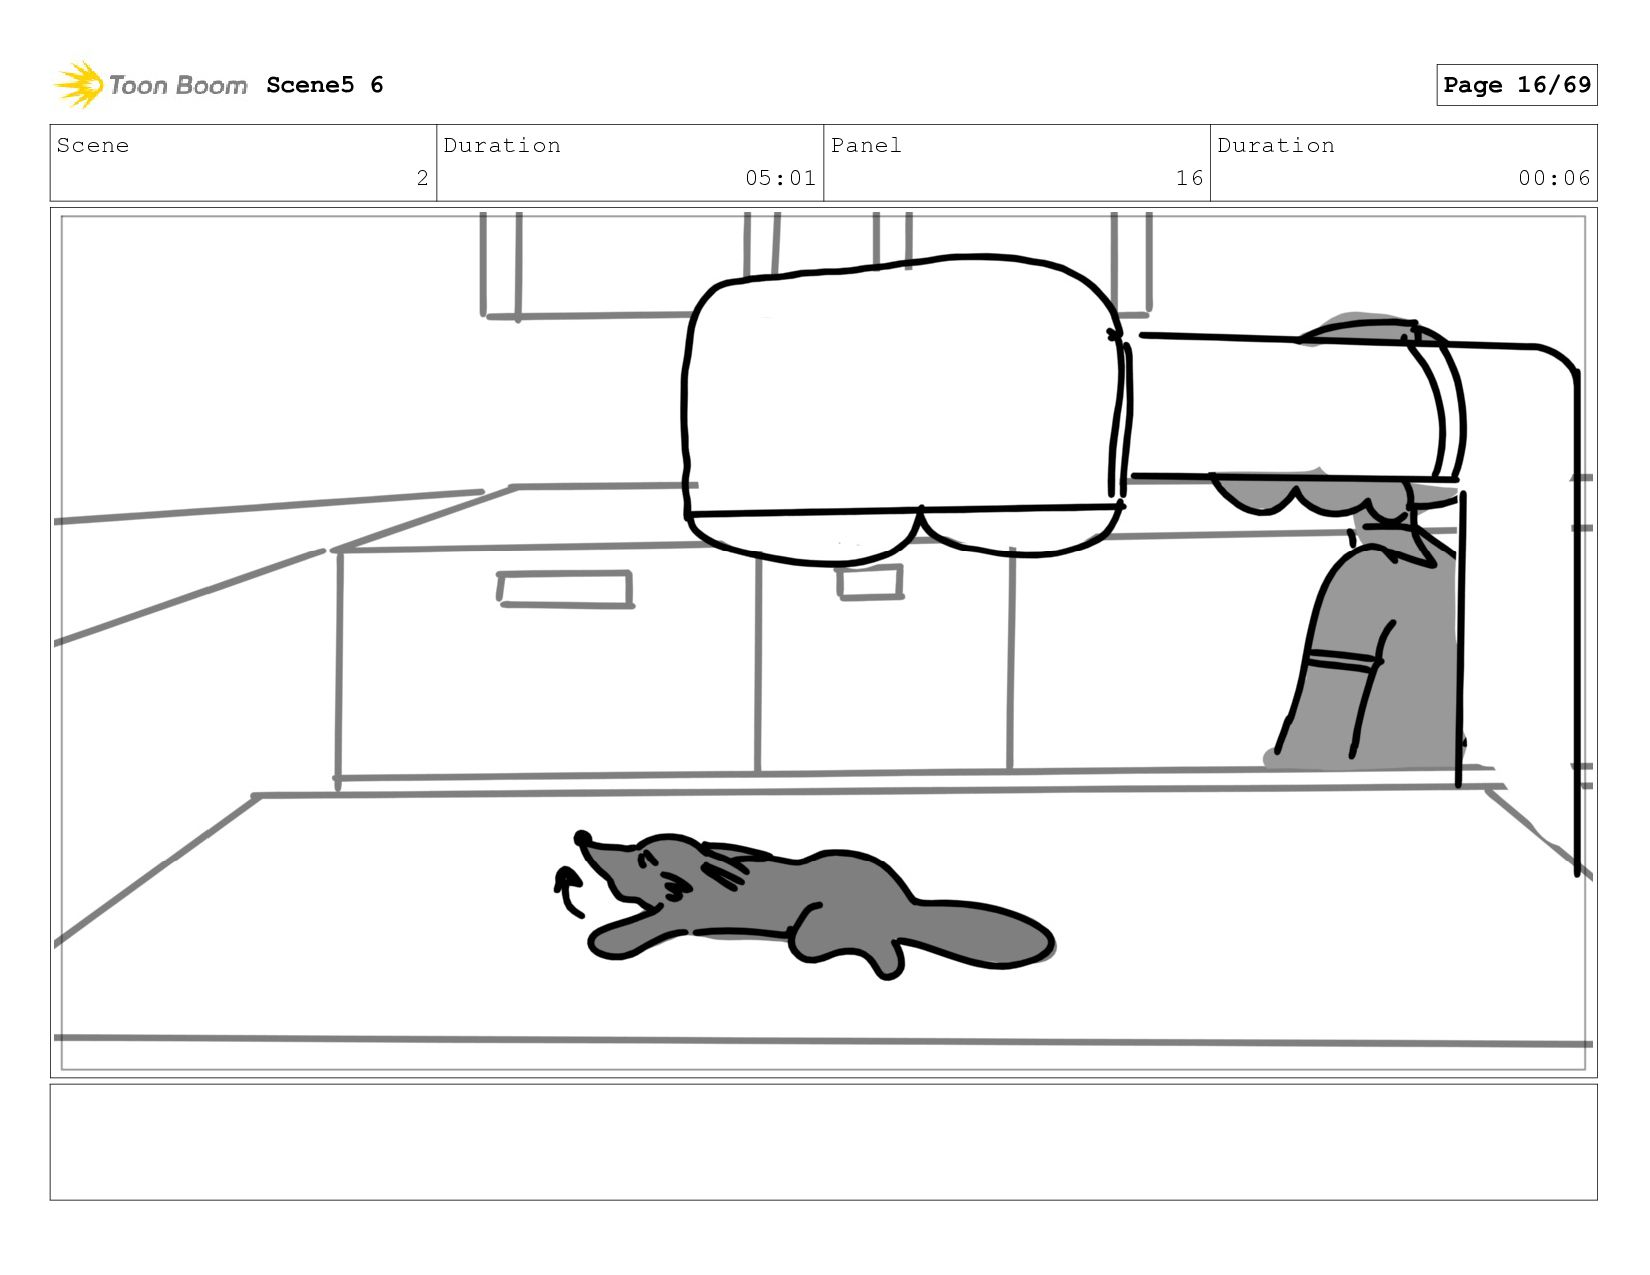Click the panel duration value '00:06'
This screenshot has height=1275, width=1650.
[1554, 178]
